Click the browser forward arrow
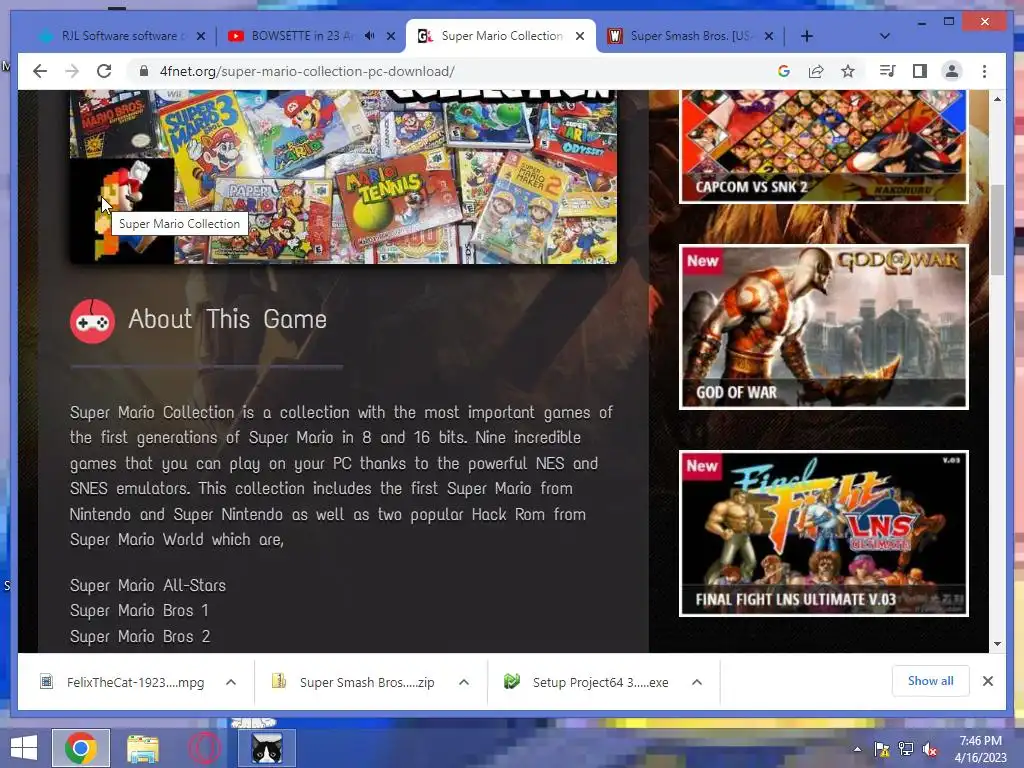 coord(72,71)
